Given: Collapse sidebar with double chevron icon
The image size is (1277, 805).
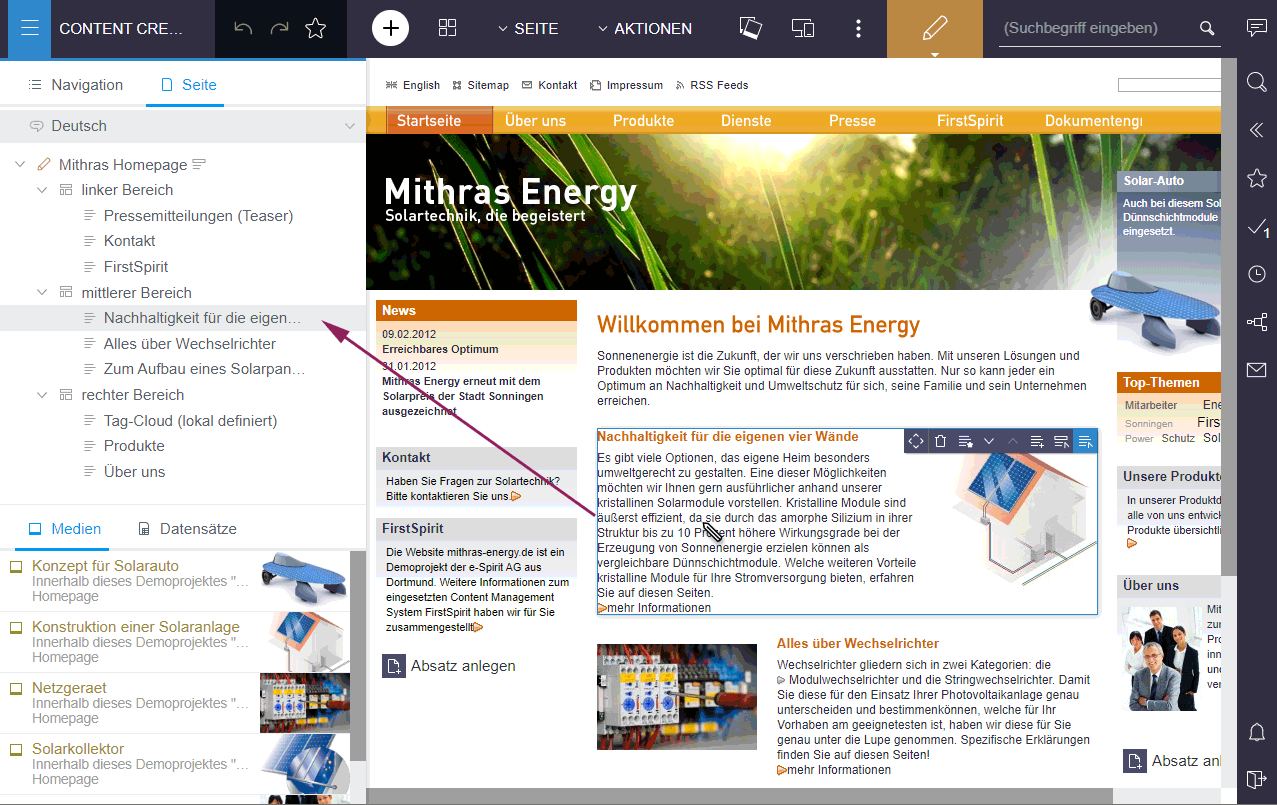Looking at the screenshot, I should 1257,129.
